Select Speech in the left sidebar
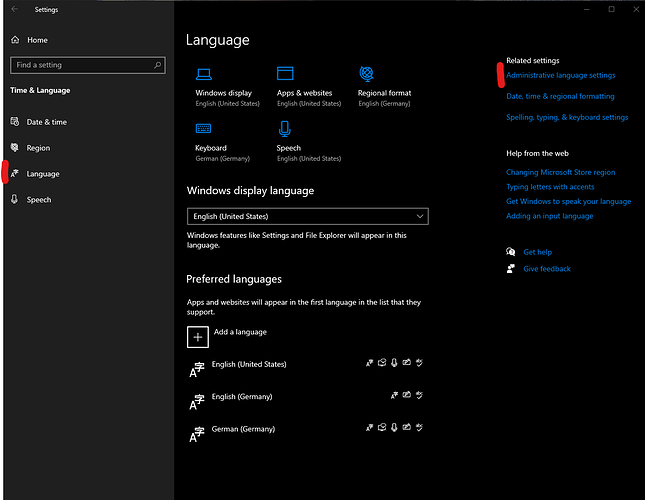645x500 pixels. tap(38, 199)
